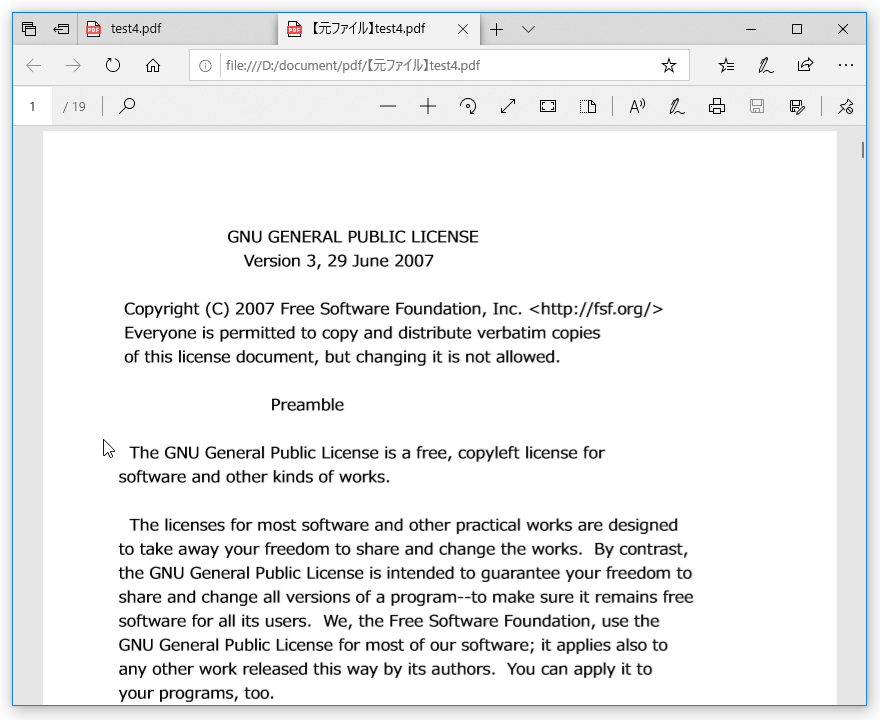Click the "/ 19" page count text
The width and height of the screenshot is (880, 720).
point(75,107)
